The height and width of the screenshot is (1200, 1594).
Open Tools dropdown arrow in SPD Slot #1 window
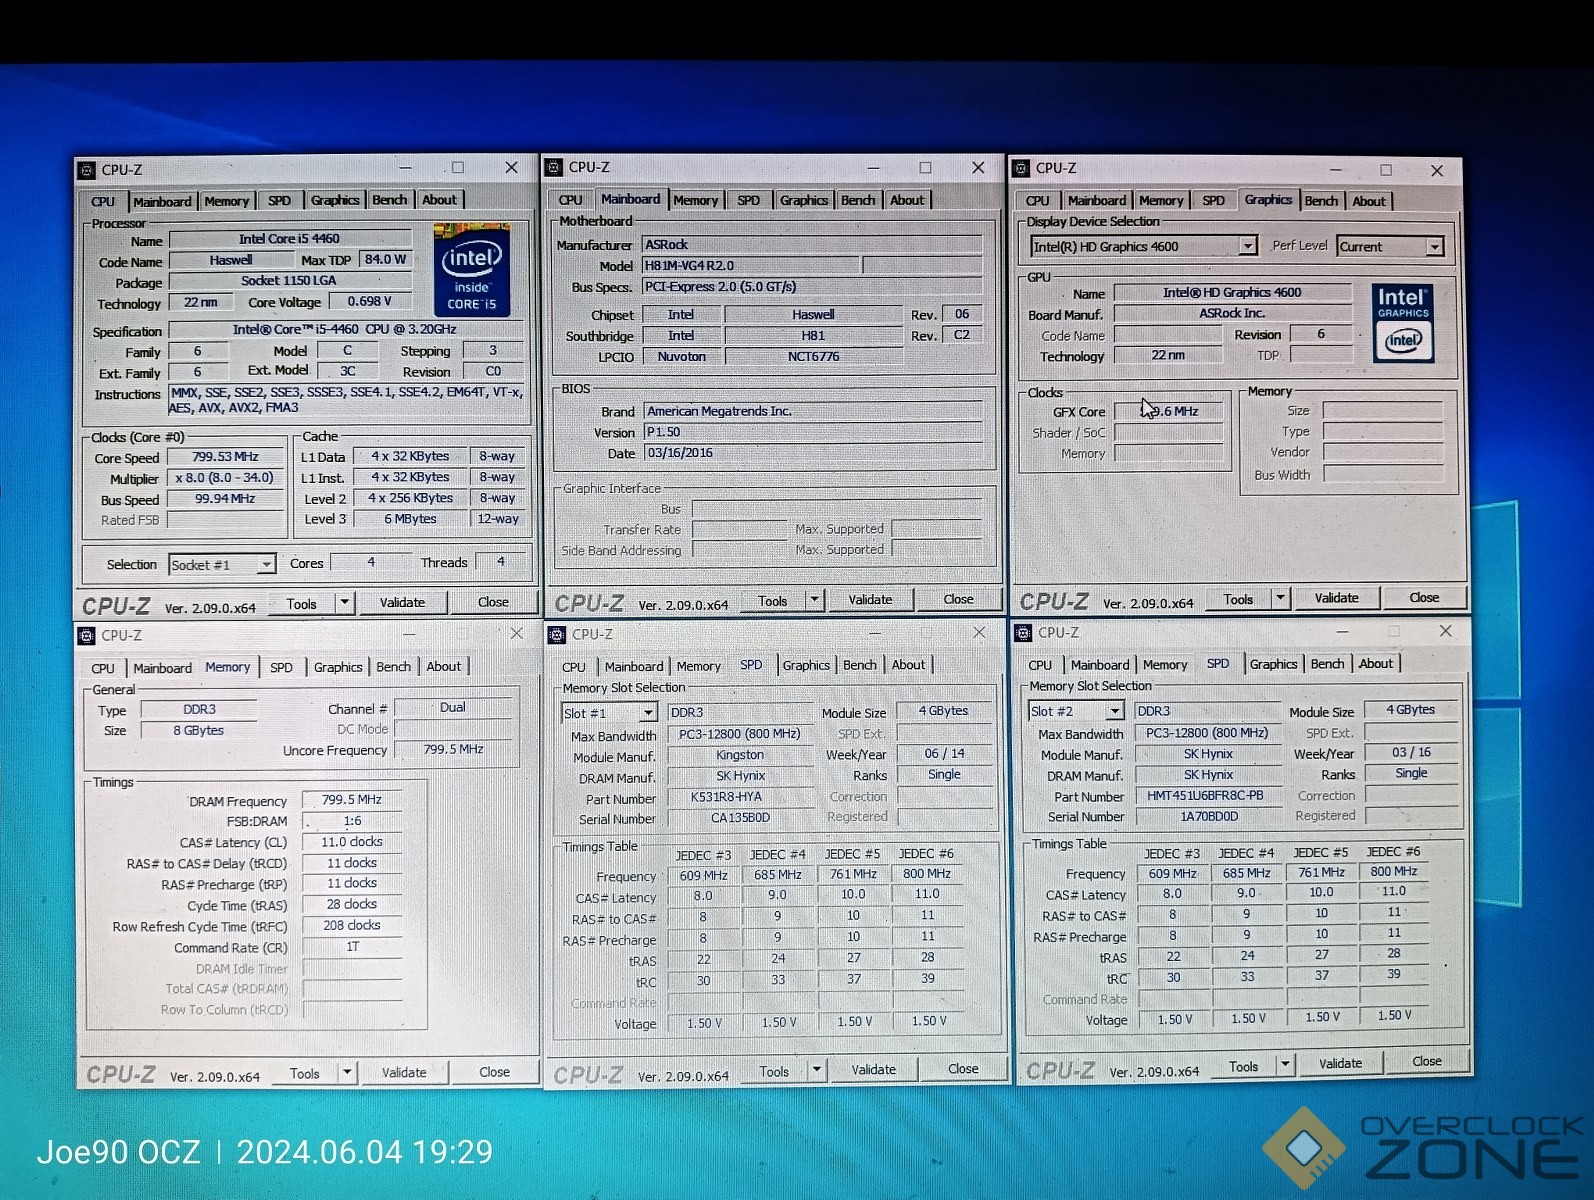pos(817,1070)
